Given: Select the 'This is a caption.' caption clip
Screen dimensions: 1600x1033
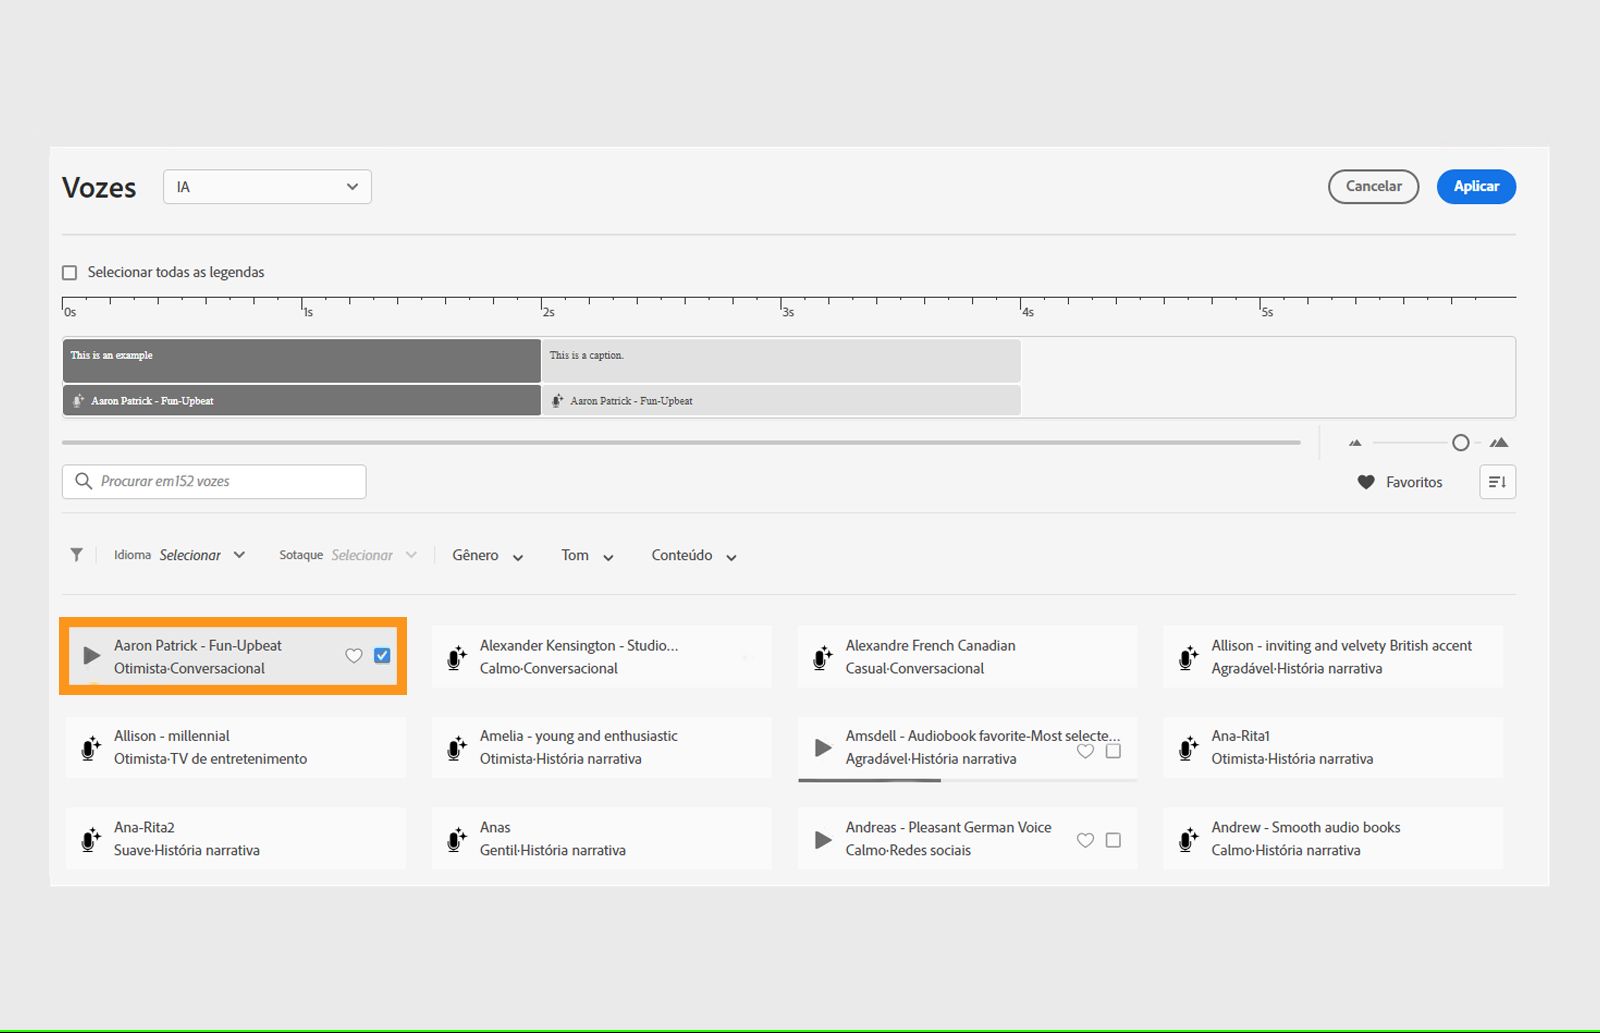Looking at the screenshot, I should click(x=781, y=360).
